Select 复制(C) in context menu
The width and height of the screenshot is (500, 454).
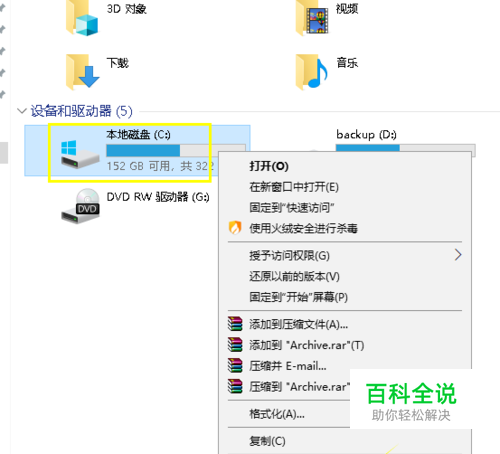267,441
